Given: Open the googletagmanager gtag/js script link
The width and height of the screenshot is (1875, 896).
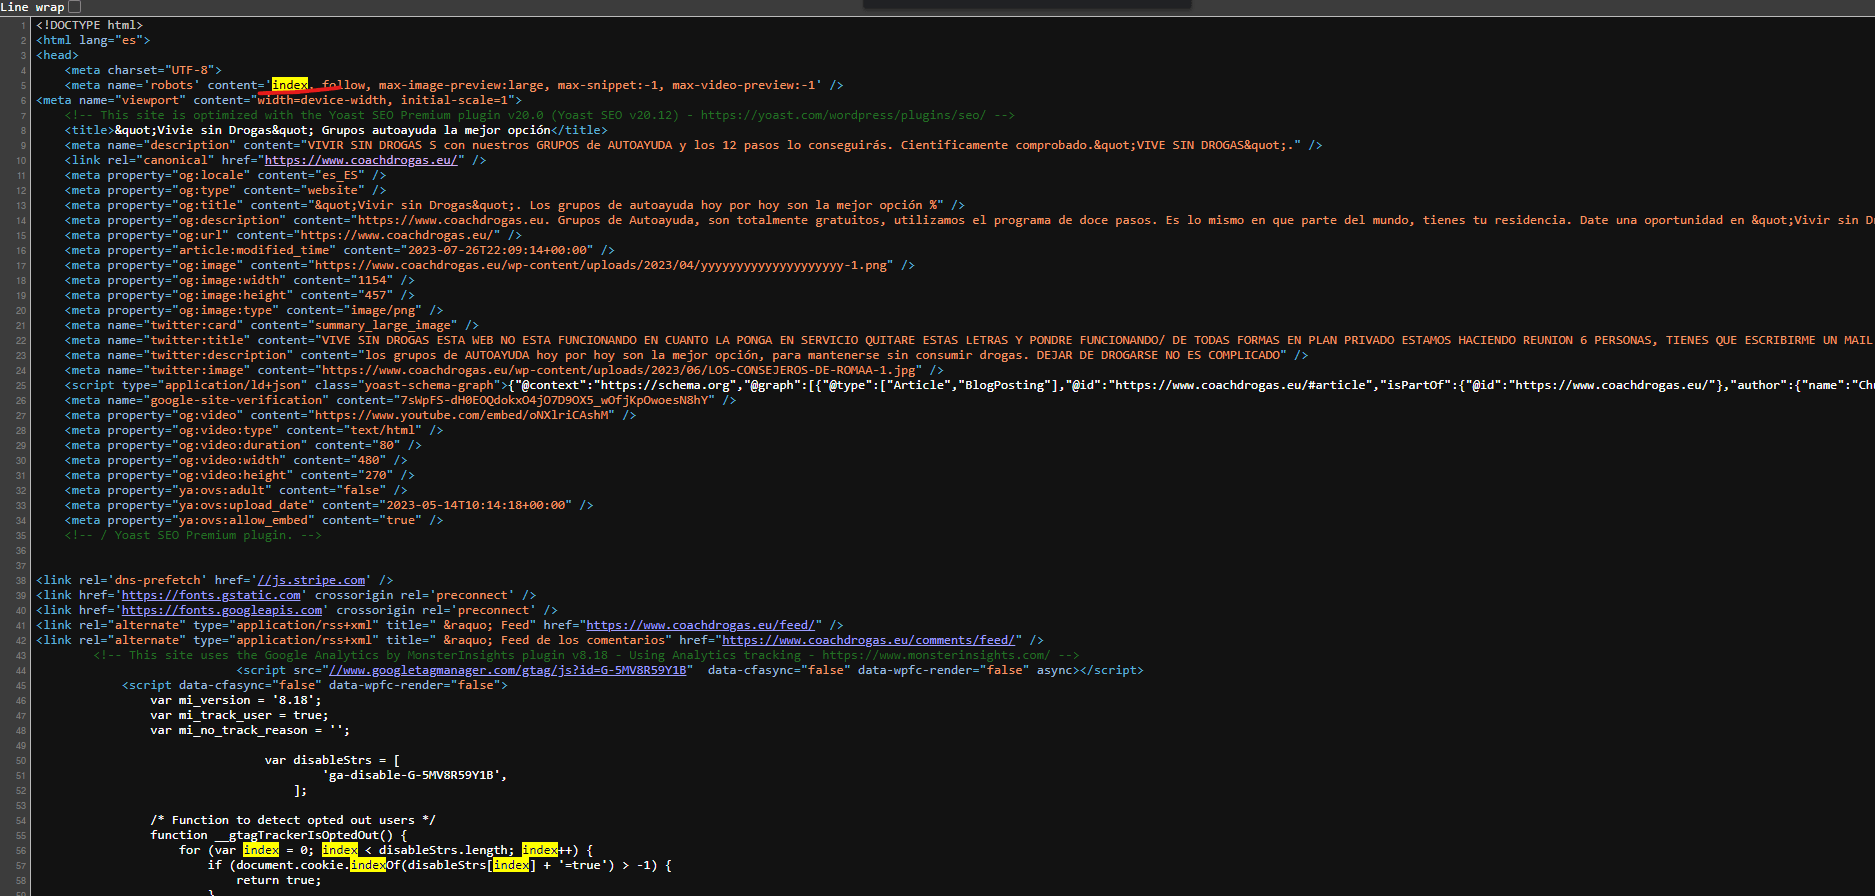Looking at the screenshot, I should click(x=508, y=670).
